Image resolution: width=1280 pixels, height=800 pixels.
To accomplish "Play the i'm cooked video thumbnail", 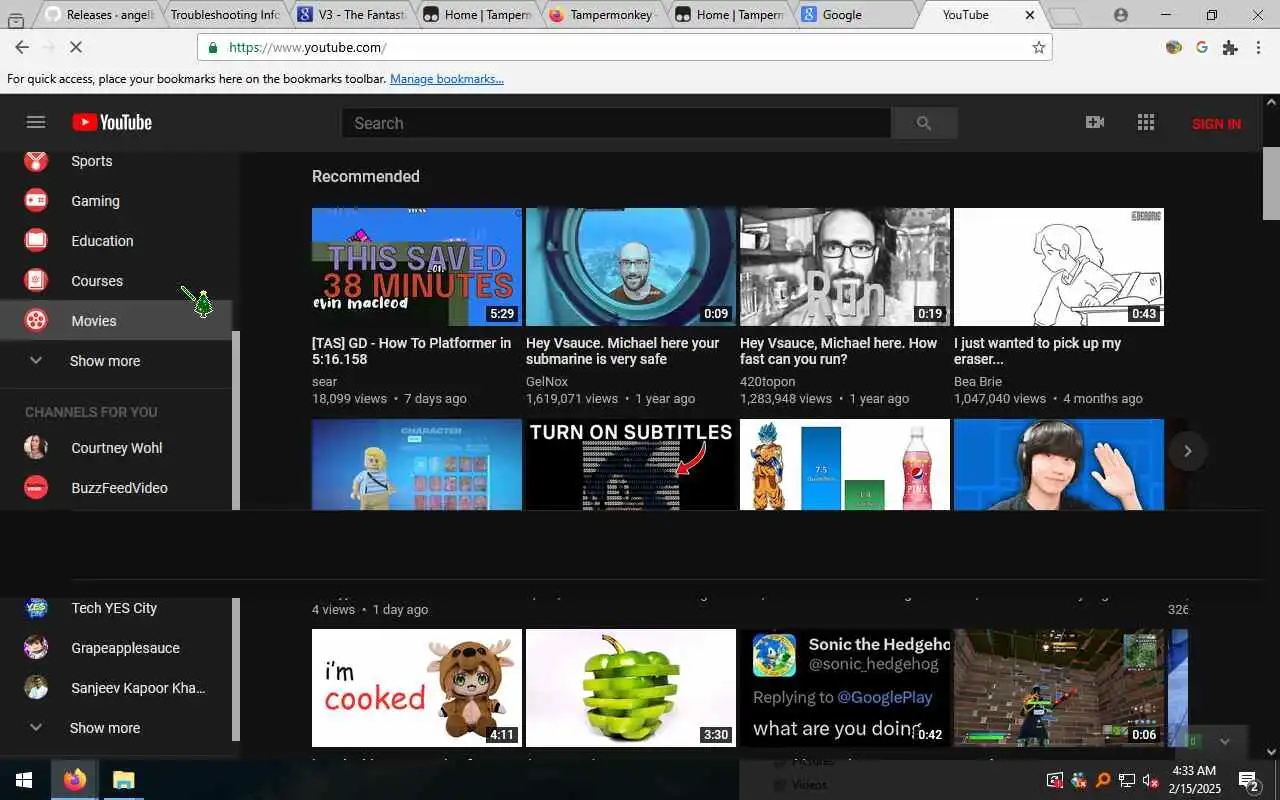I will pyautogui.click(x=417, y=688).
